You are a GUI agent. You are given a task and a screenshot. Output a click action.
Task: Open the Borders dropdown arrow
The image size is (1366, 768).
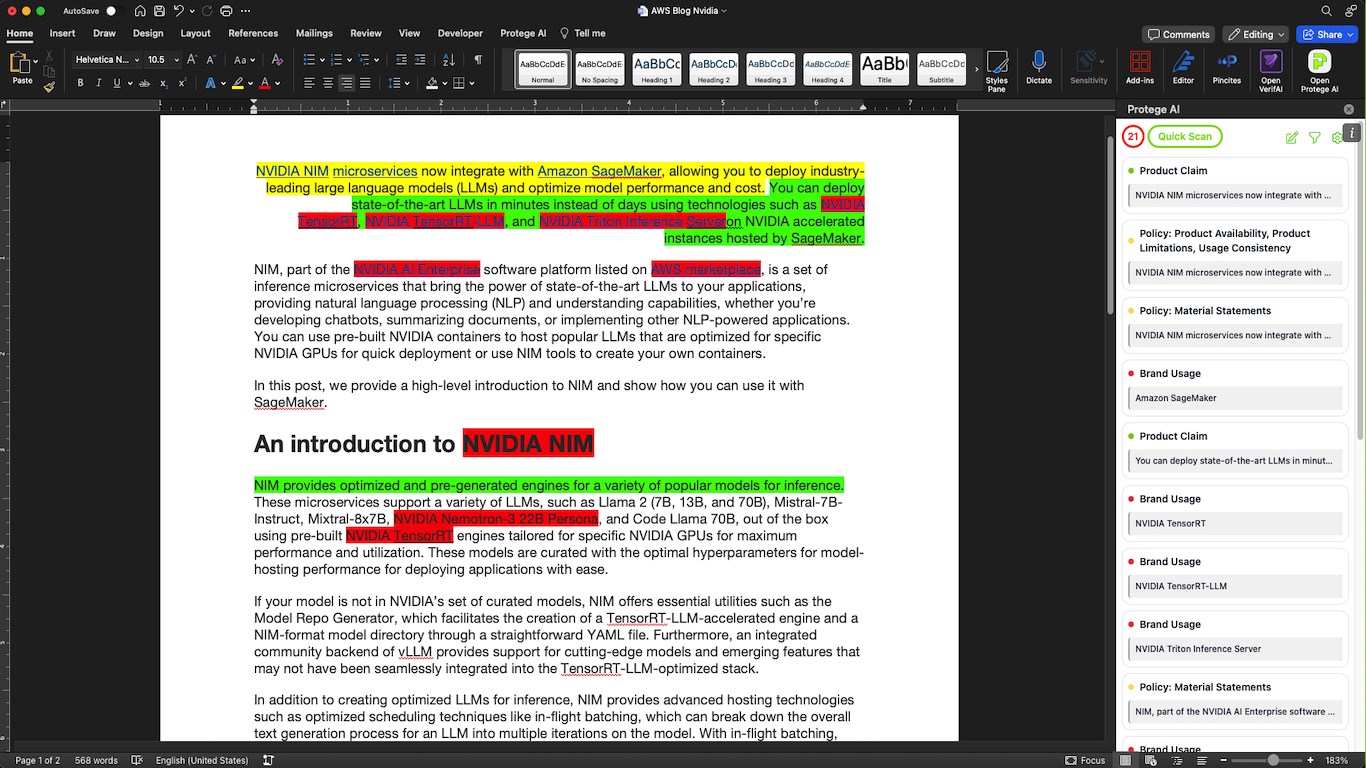[x=473, y=83]
